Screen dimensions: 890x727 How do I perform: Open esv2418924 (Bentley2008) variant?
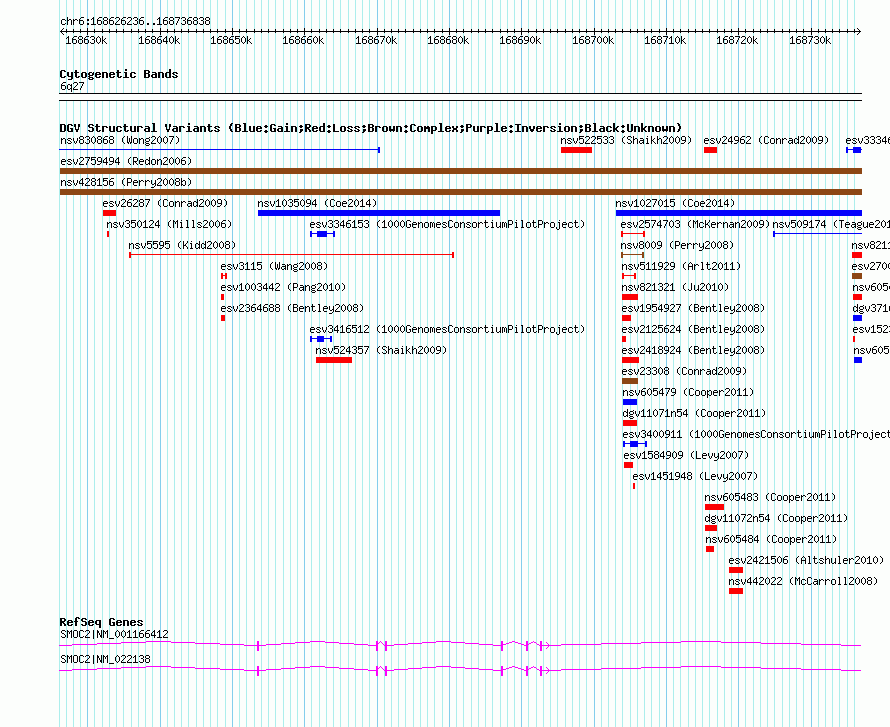[x=692, y=350]
